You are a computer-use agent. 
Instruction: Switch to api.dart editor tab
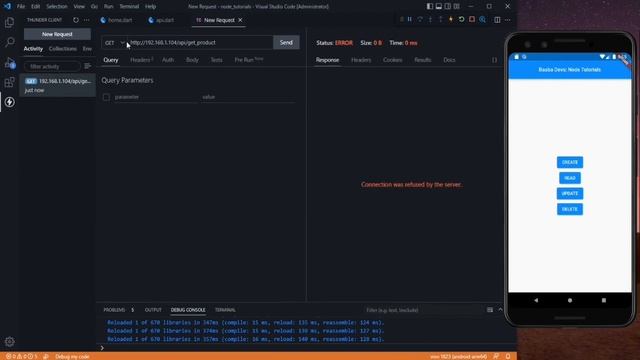(162, 20)
